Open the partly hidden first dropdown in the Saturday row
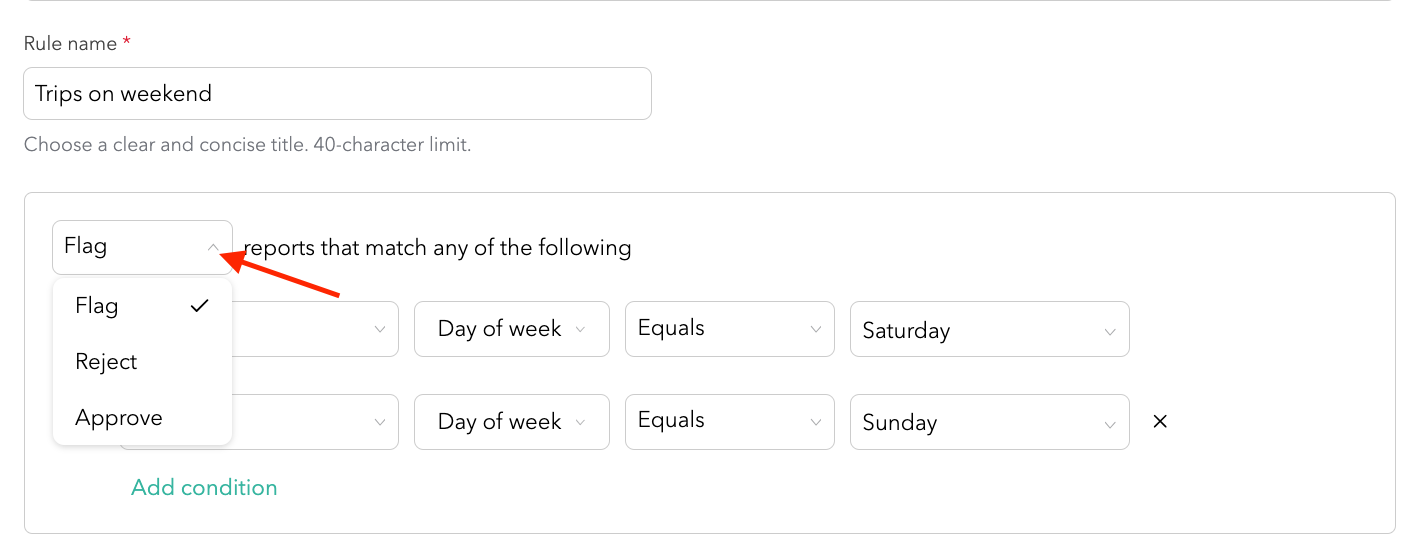 (316, 329)
